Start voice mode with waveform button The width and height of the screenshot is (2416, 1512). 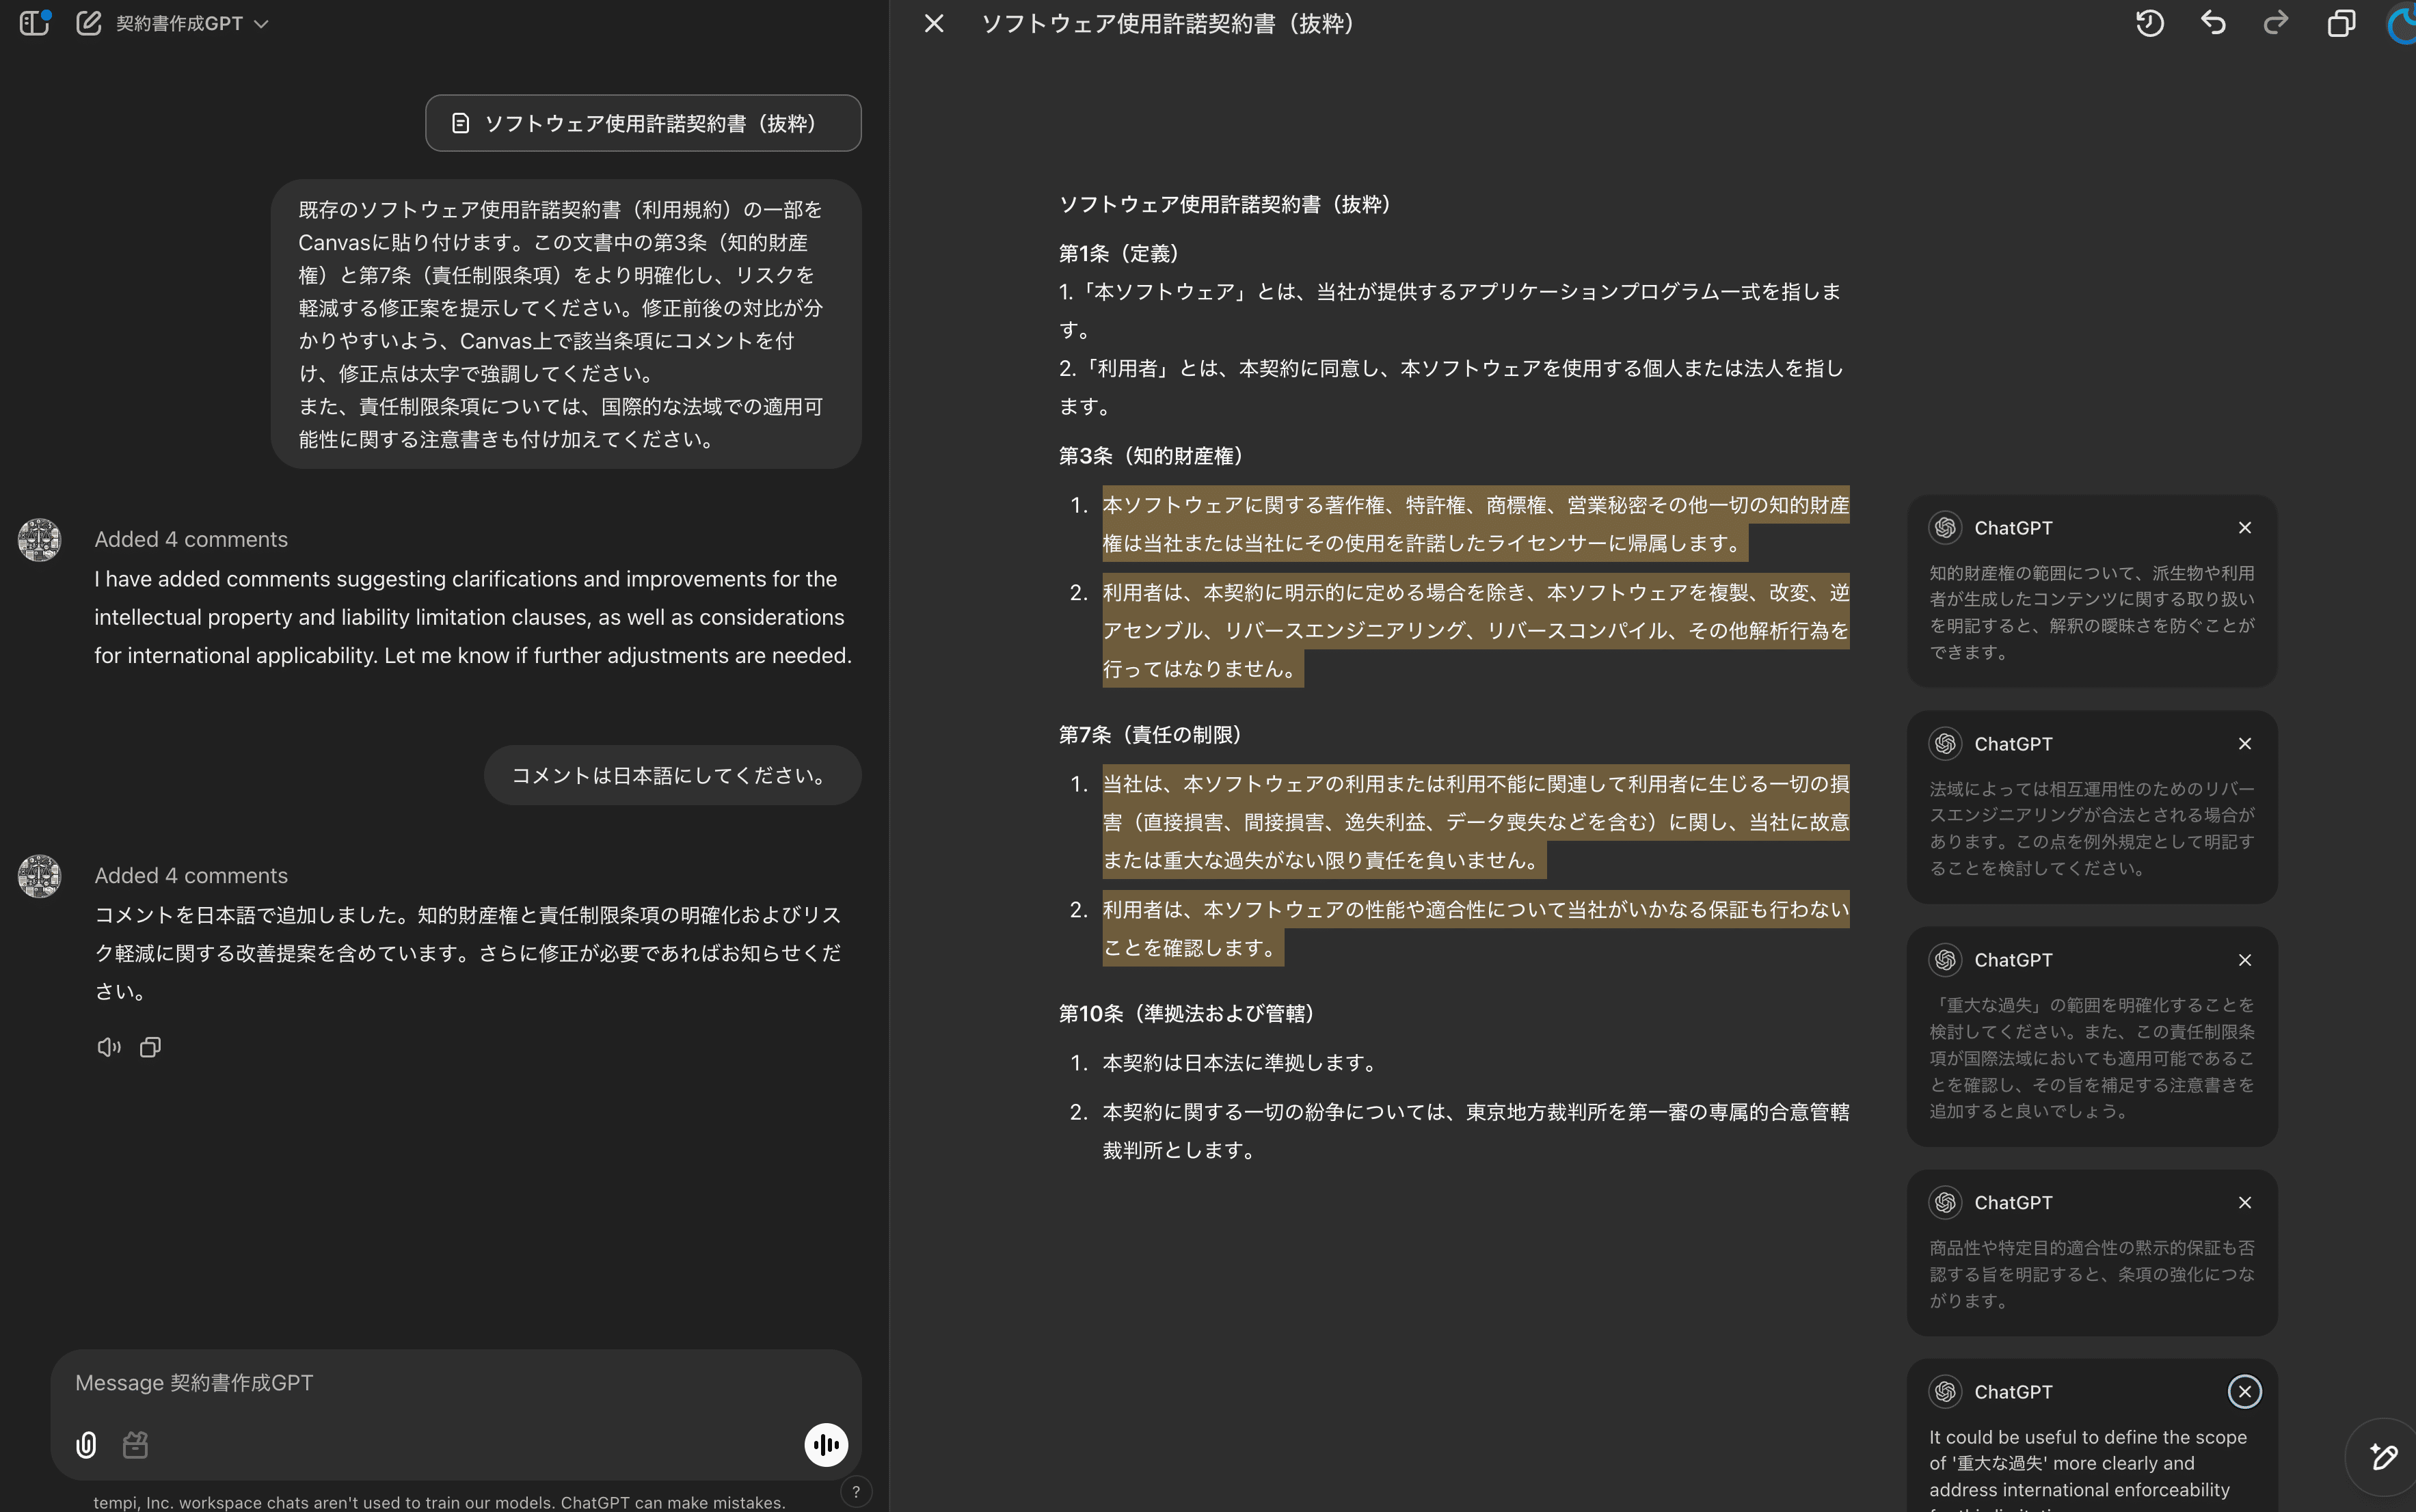coord(826,1445)
